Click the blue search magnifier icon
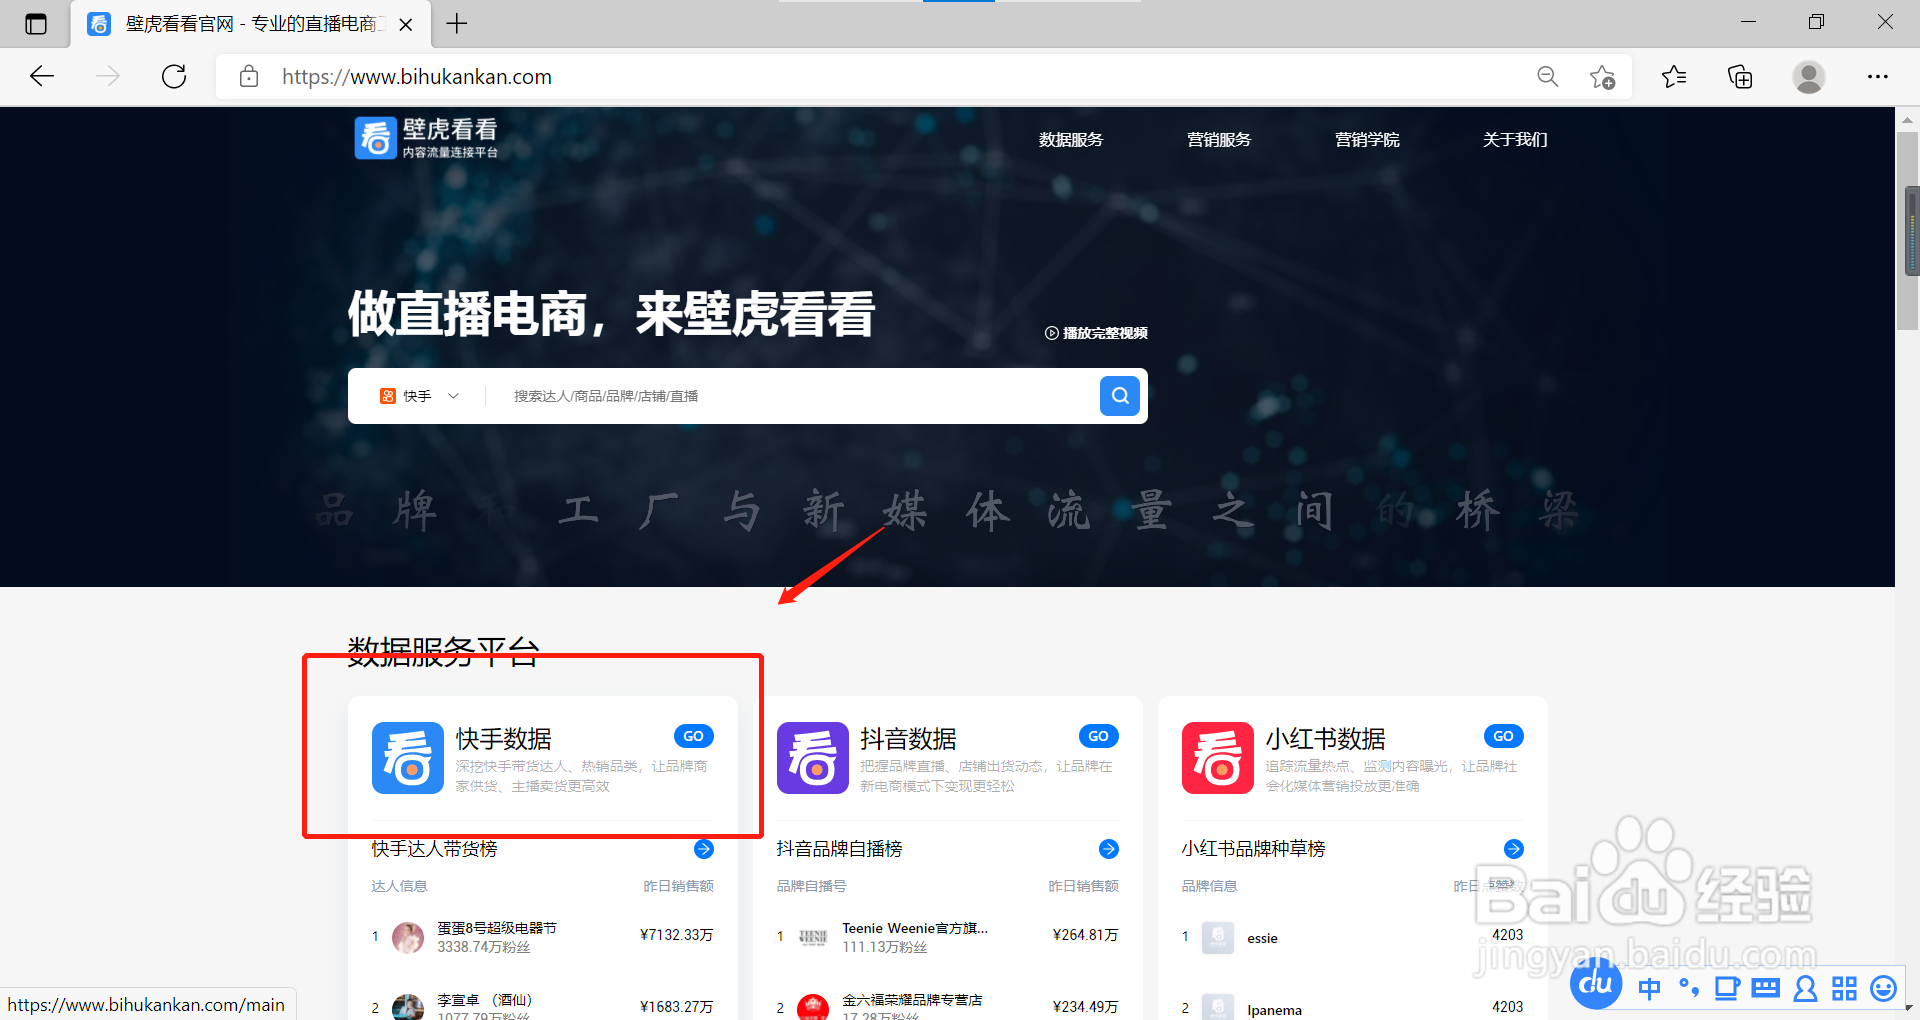Screen dimensions: 1920x1020 (1119, 395)
